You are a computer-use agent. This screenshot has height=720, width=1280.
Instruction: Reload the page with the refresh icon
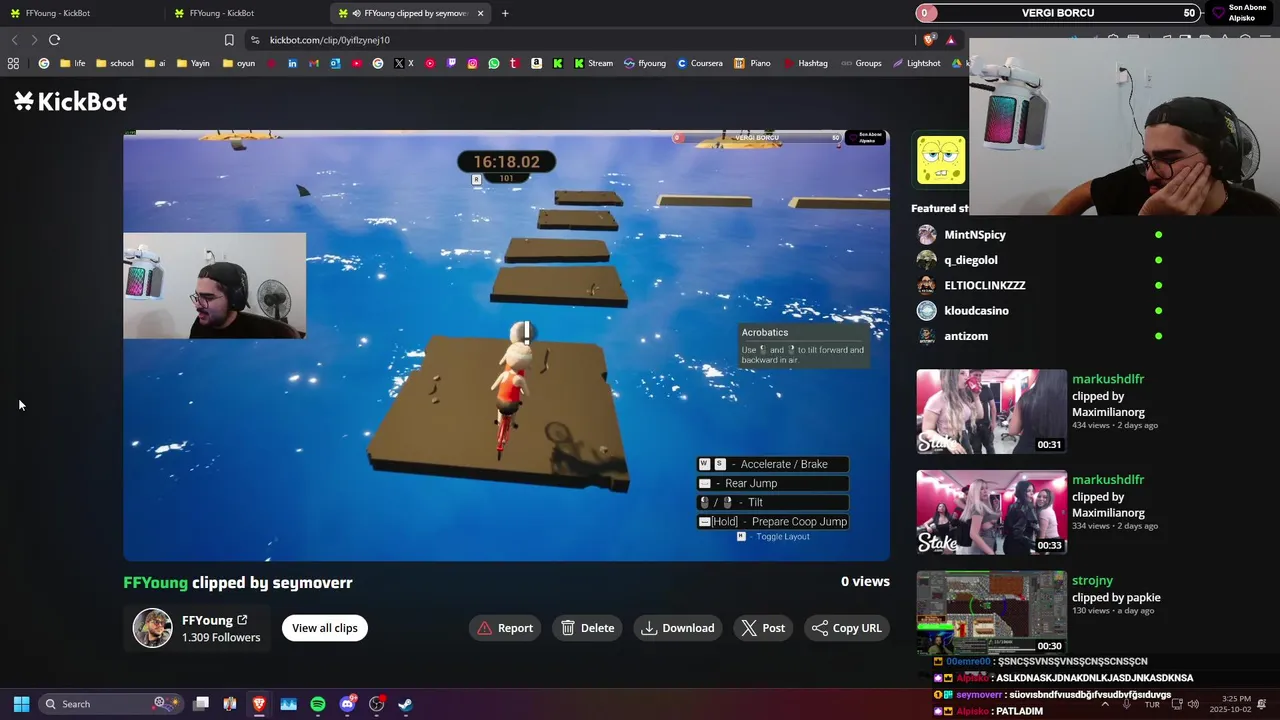[x=54, y=40]
